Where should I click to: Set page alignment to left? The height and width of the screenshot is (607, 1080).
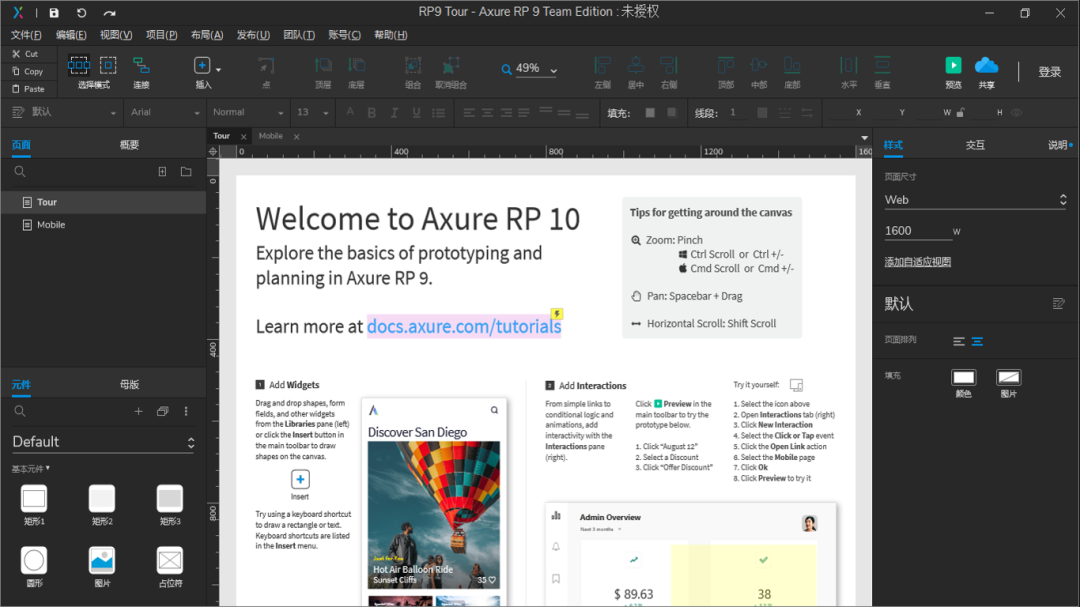(x=959, y=341)
